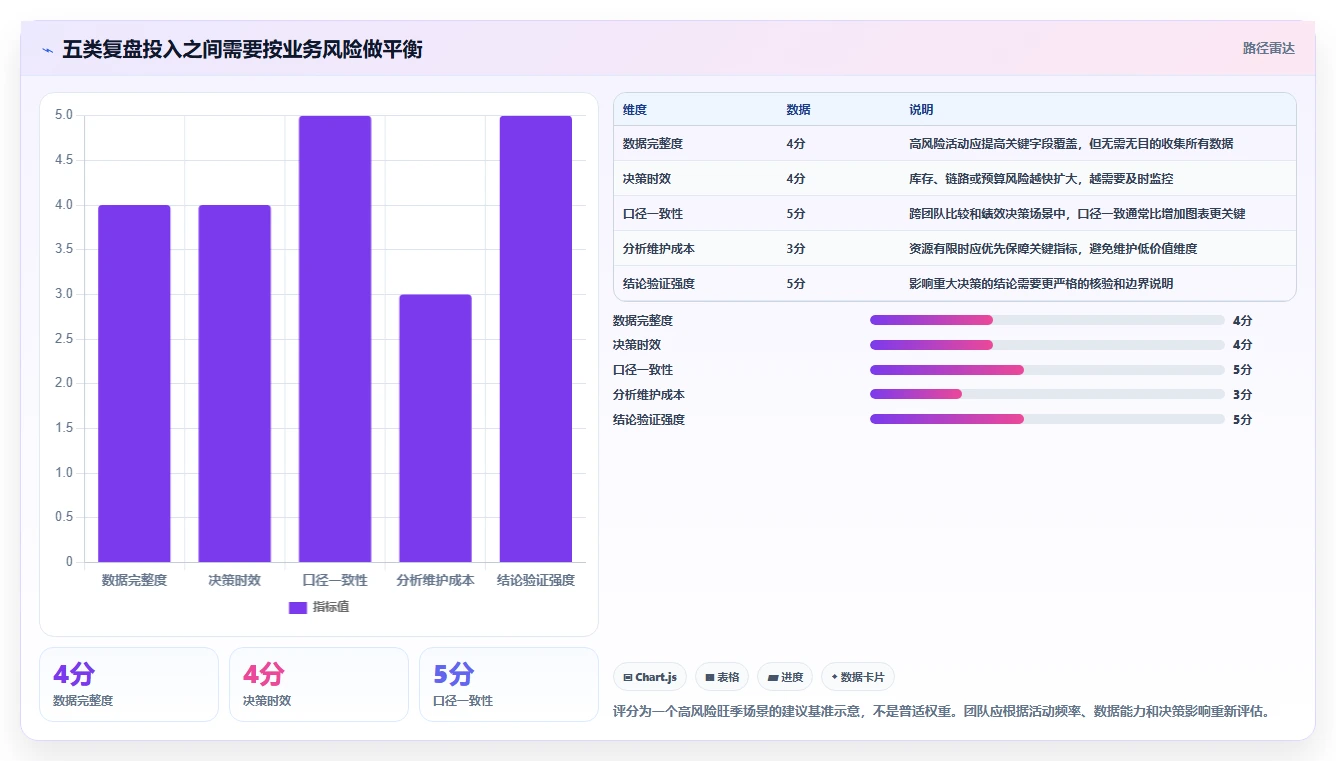The height and width of the screenshot is (761, 1336).
Task: Select the 分析维护成本 table row name
Action: (659, 249)
